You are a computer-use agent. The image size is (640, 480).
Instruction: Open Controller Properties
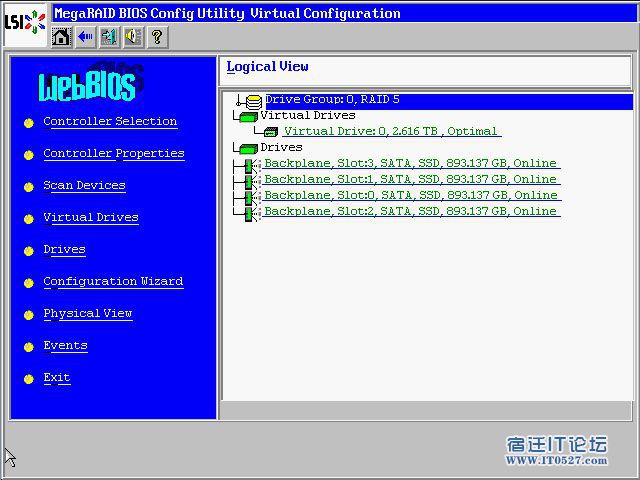coord(114,153)
